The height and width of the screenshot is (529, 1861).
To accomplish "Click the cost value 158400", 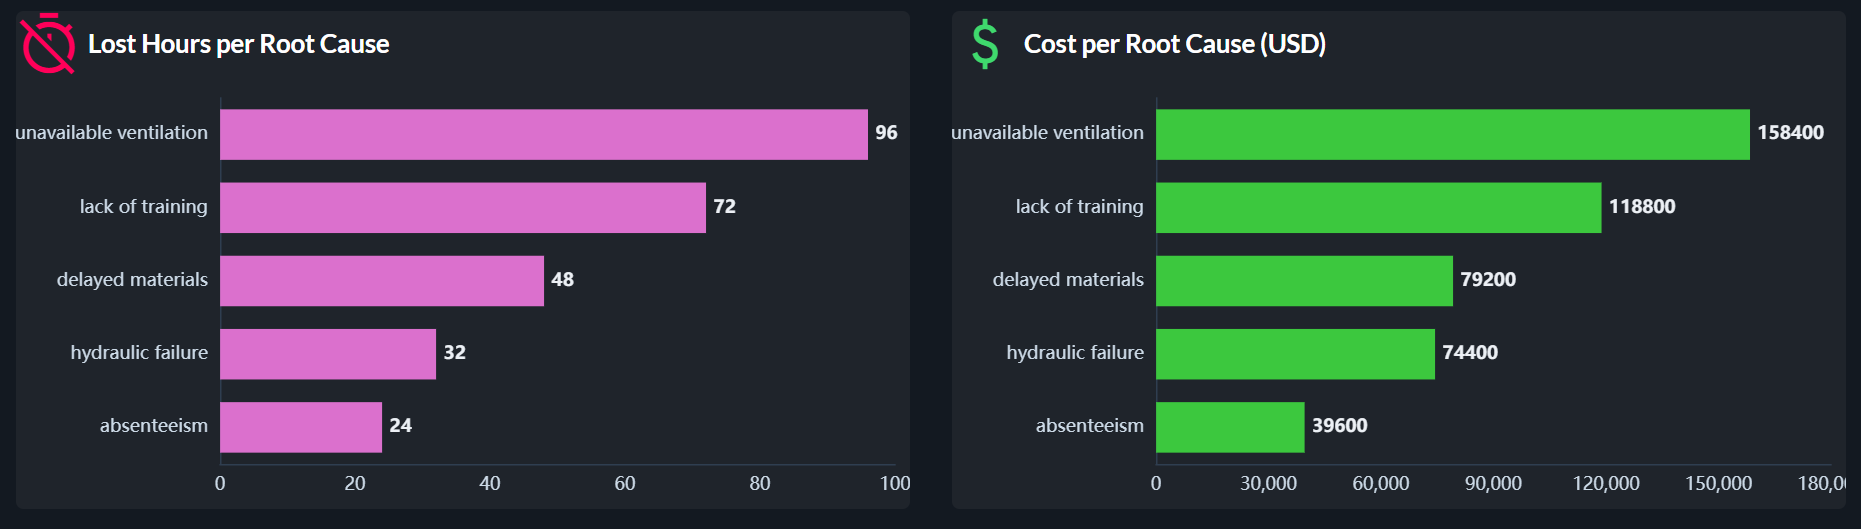I will point(1790,133).
